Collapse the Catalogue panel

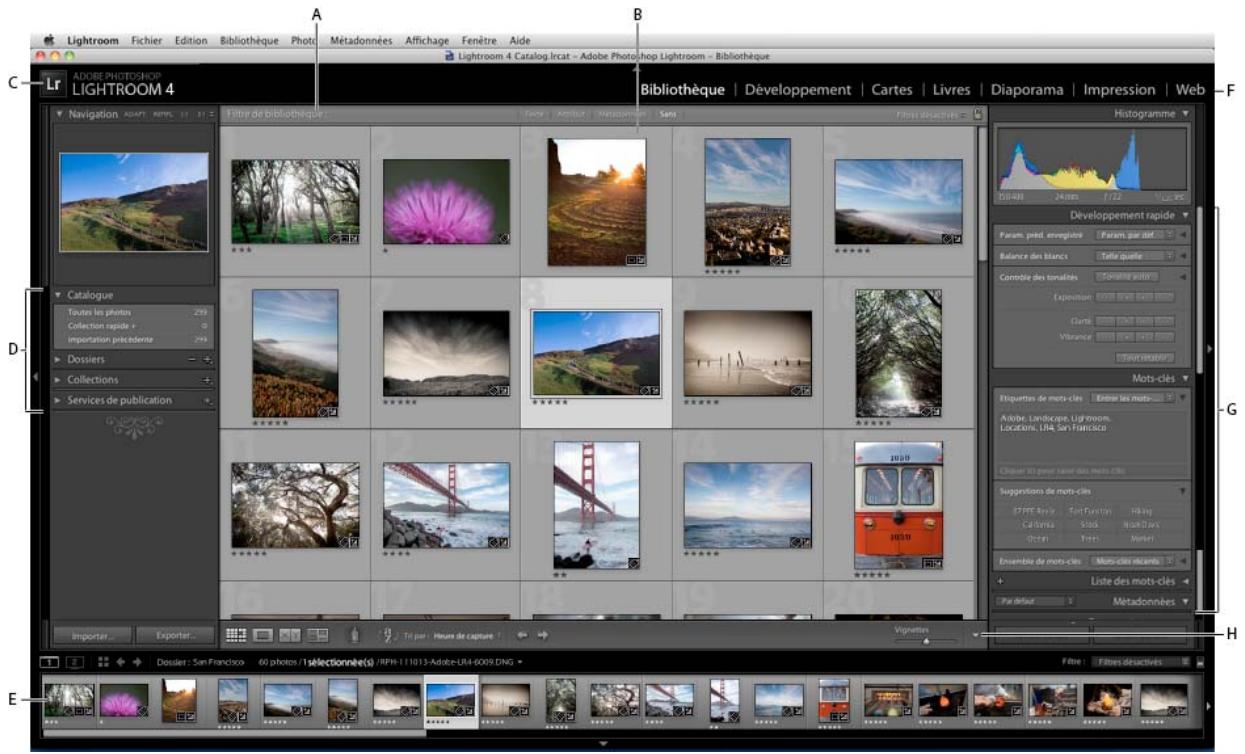pyautogui.click(x=59, y=295)
